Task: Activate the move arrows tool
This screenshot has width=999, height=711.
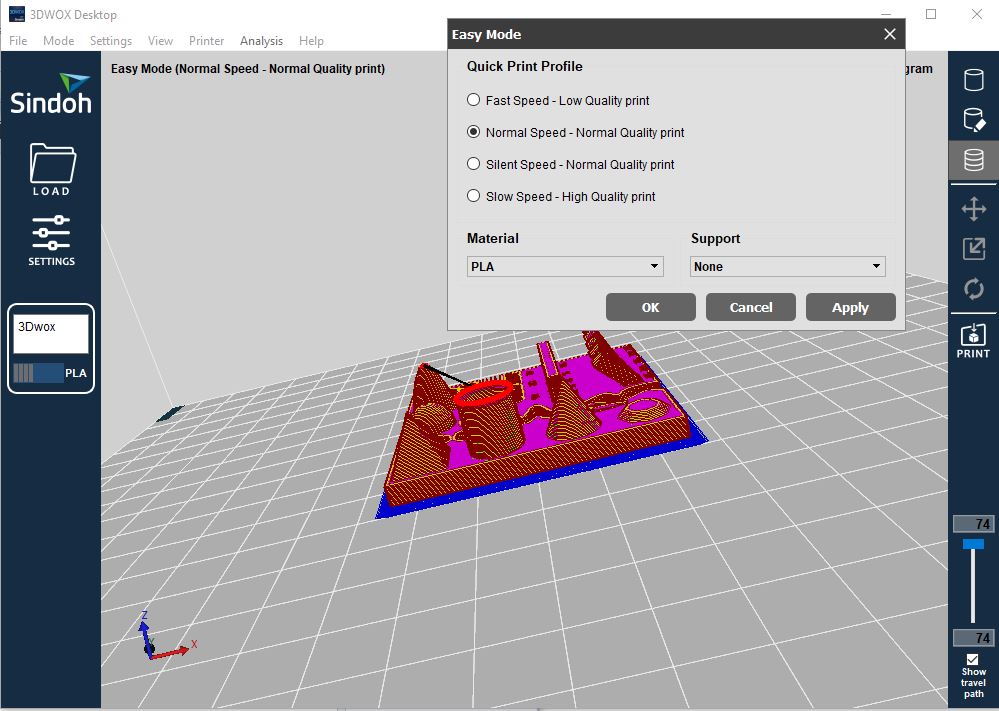Action: 973,209
